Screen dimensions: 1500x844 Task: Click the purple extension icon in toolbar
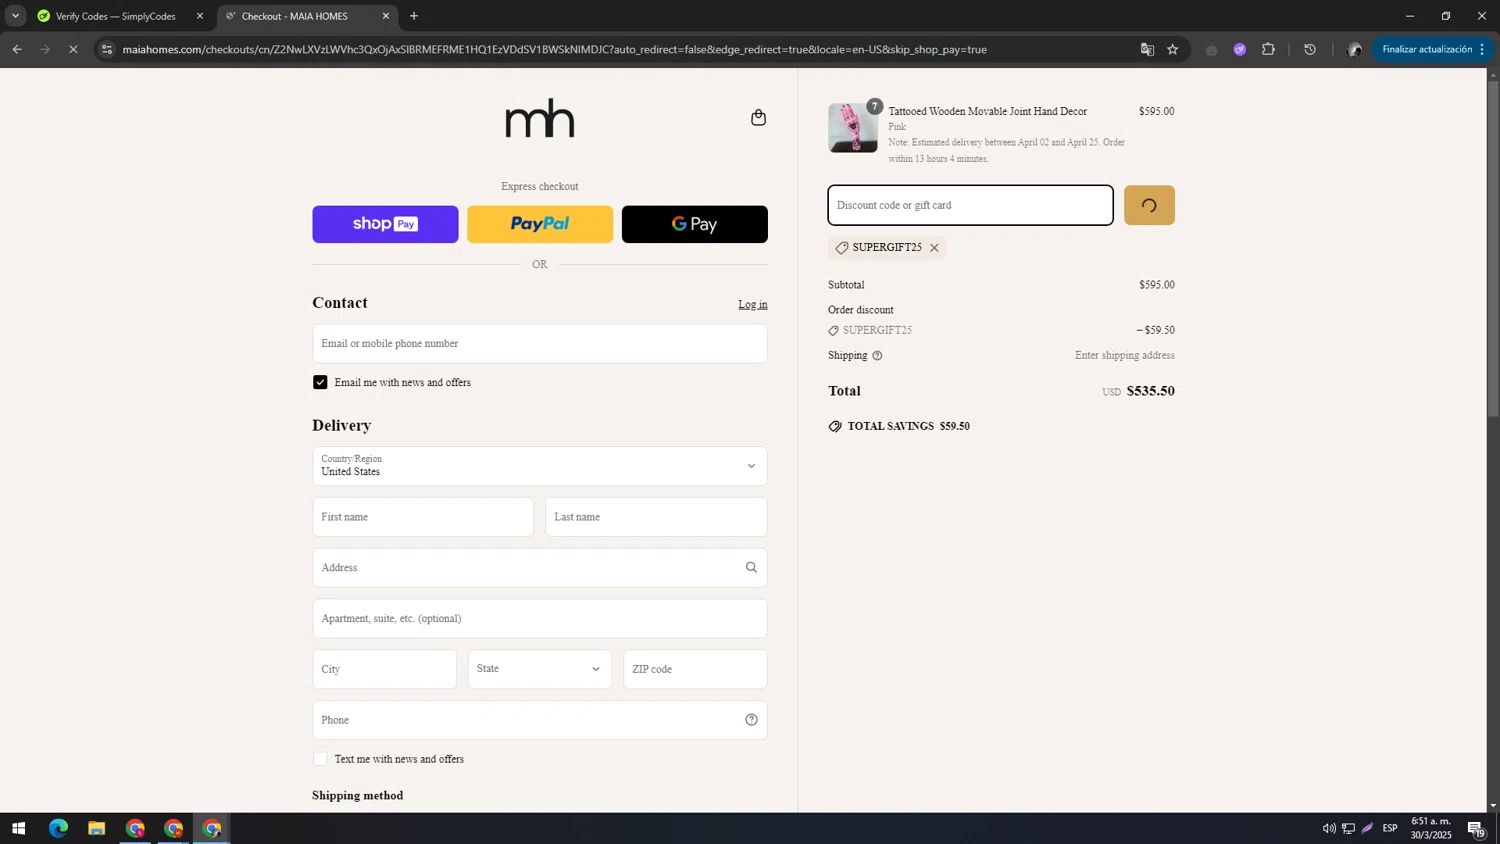coord(1239,49)
